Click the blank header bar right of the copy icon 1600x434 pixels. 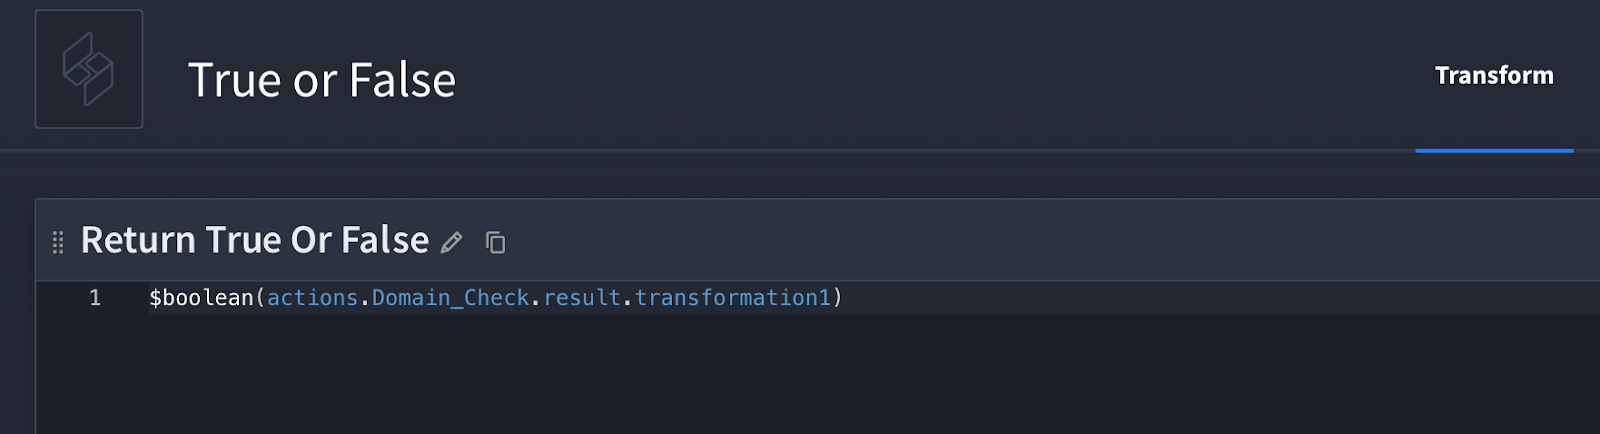(x=1000, y=241)
